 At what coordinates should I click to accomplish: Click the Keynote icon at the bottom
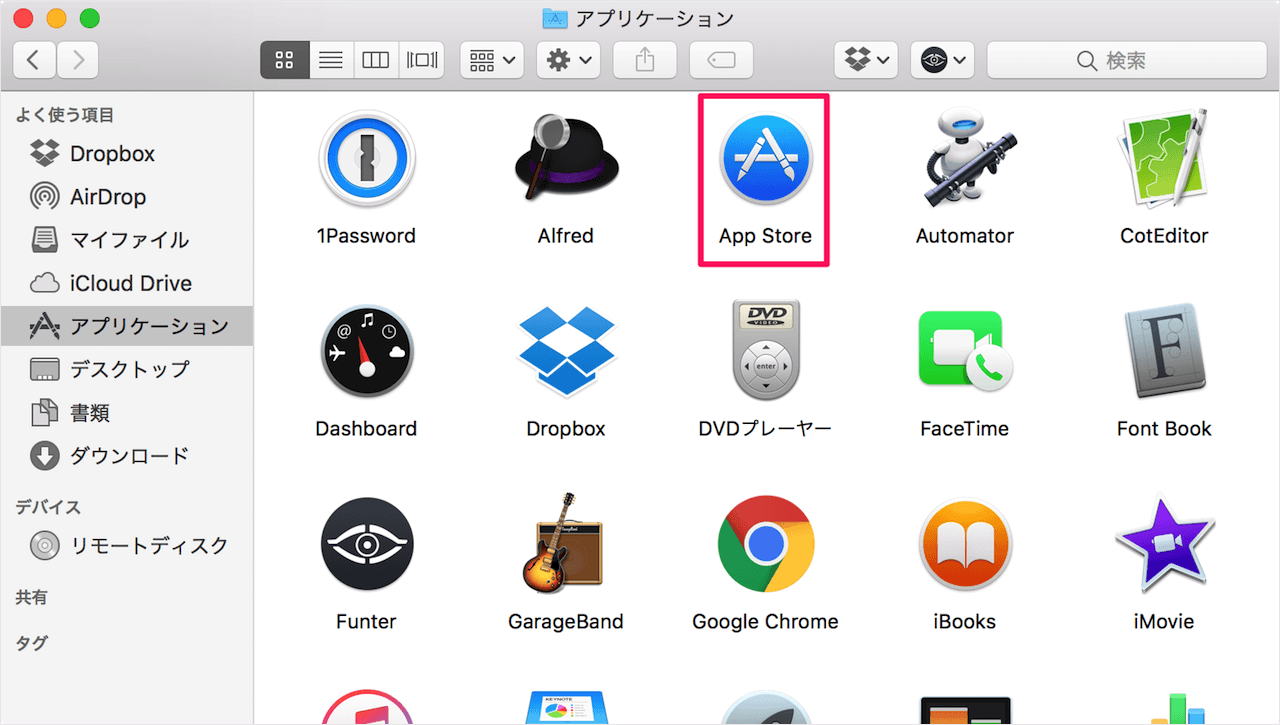point(566,707)
